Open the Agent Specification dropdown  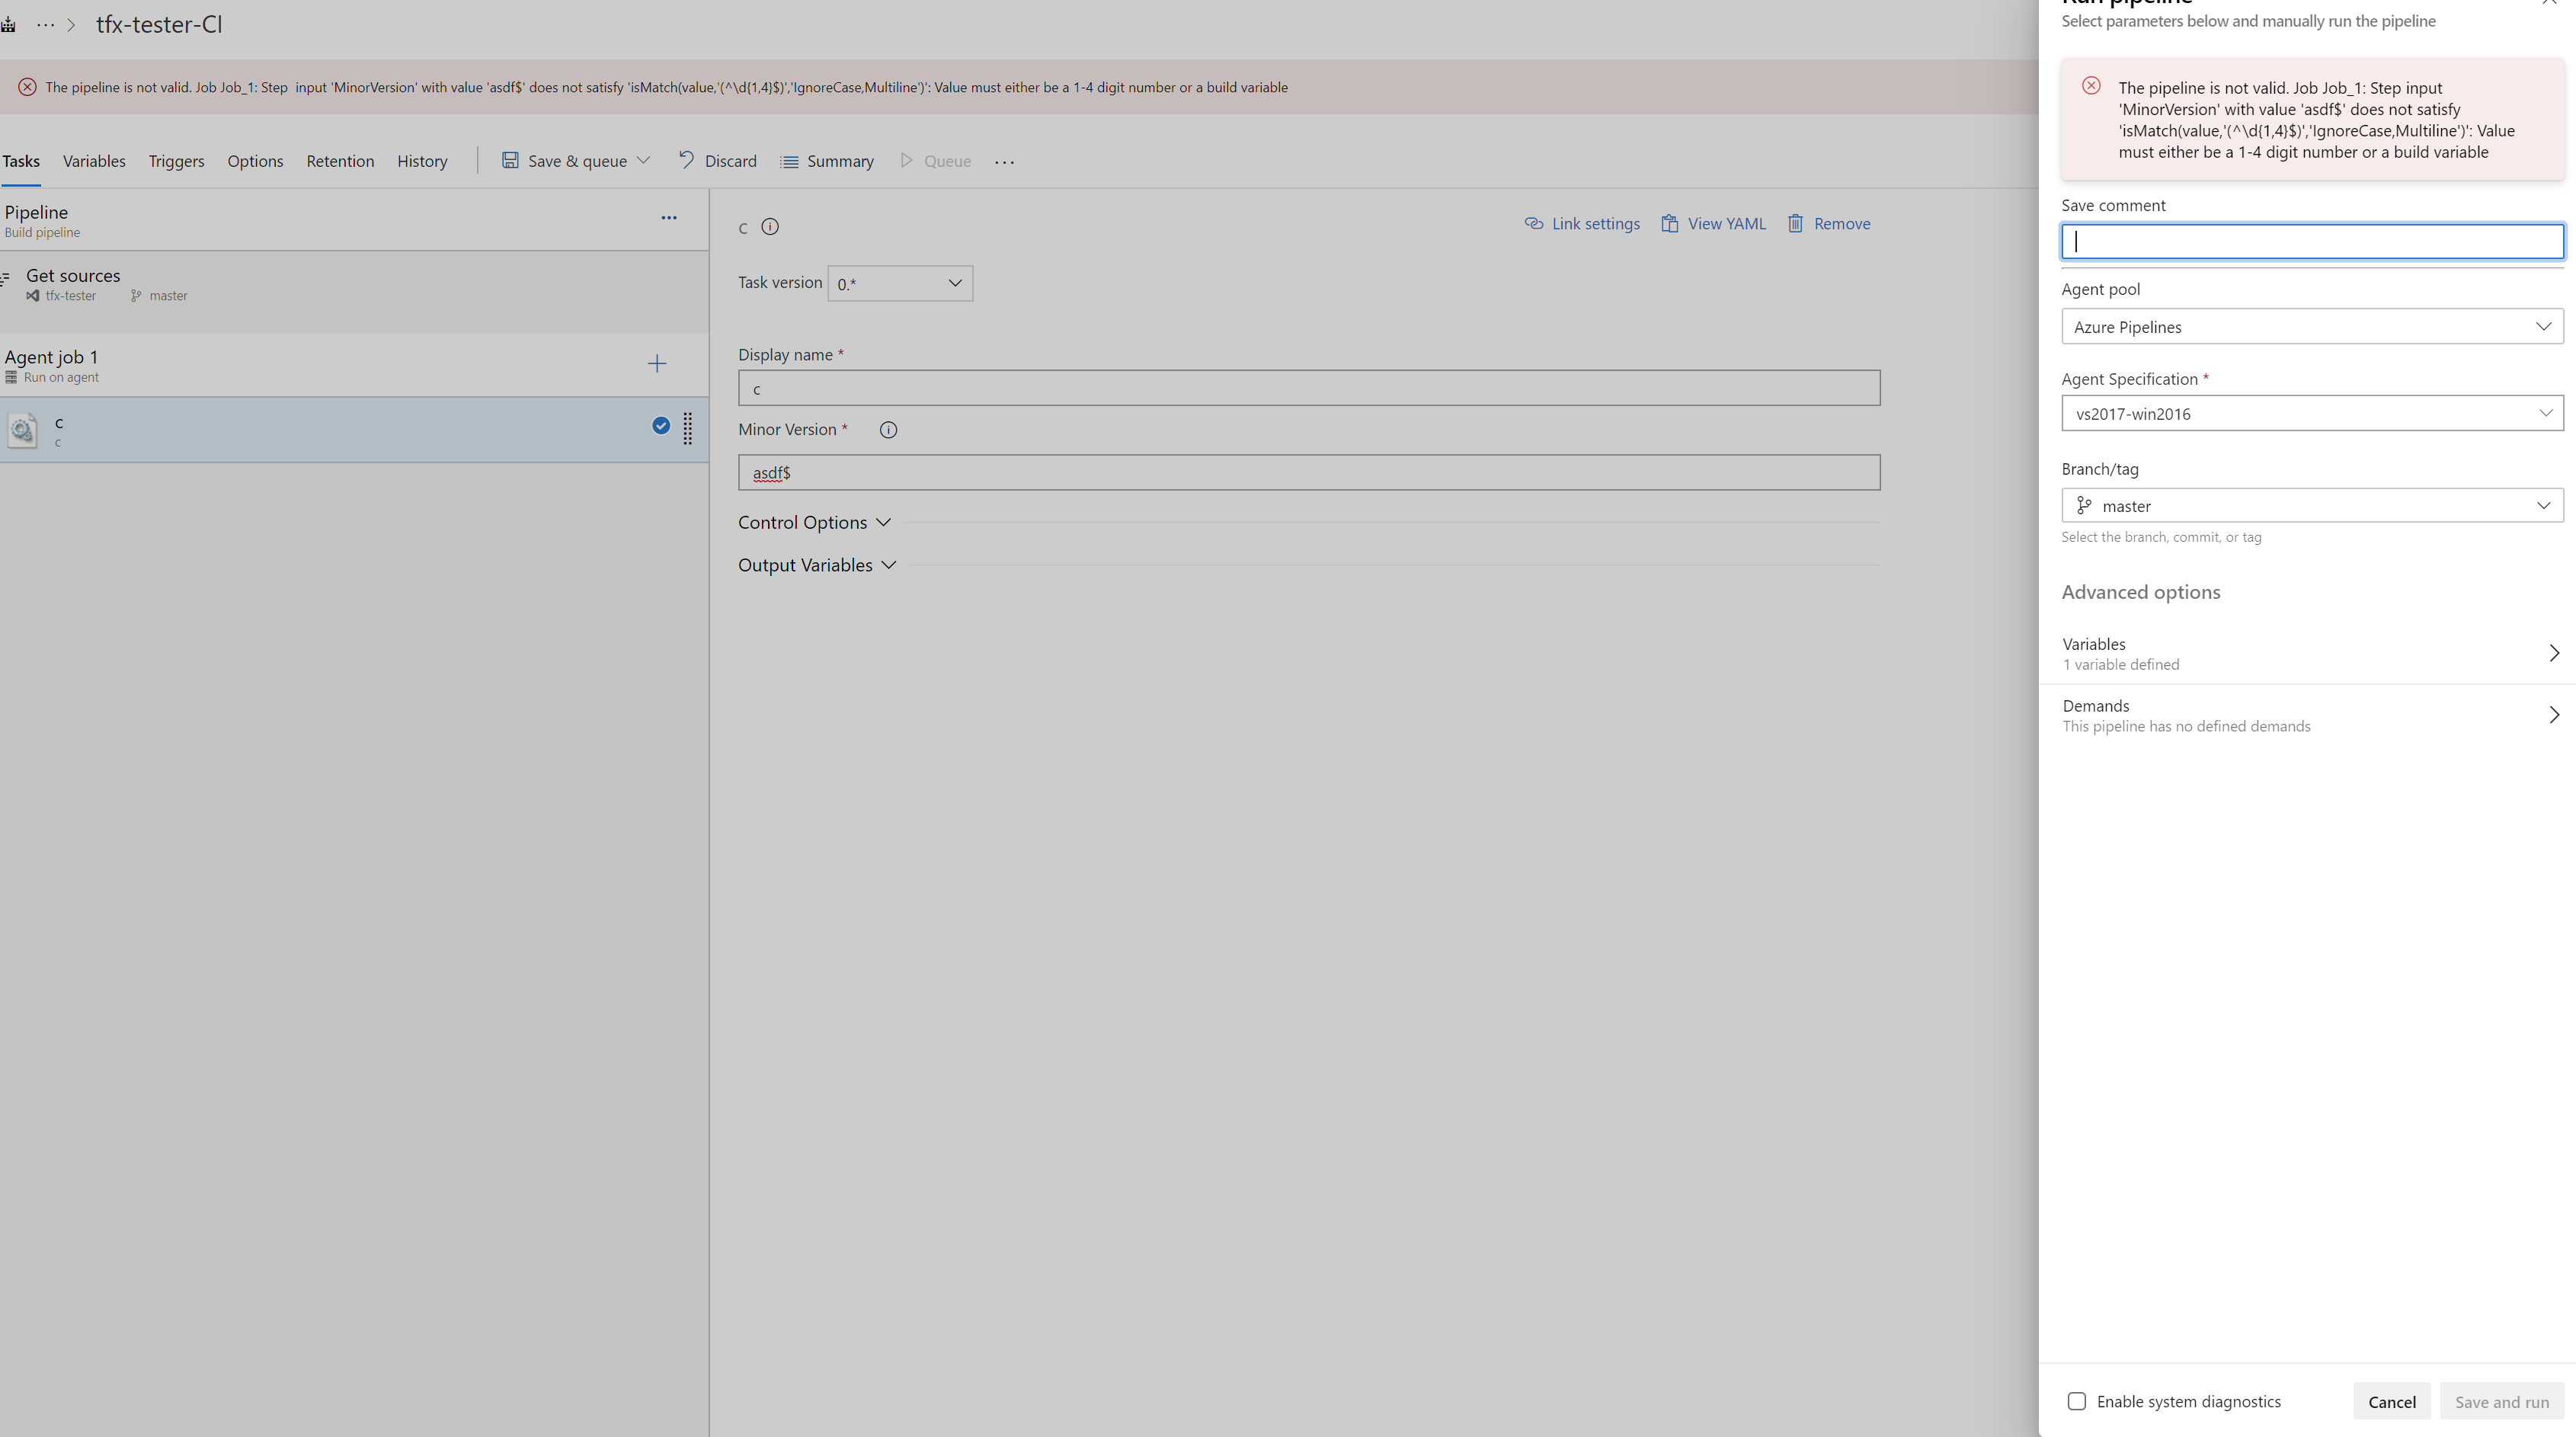pyautogui.click(x=2312, y=414)
